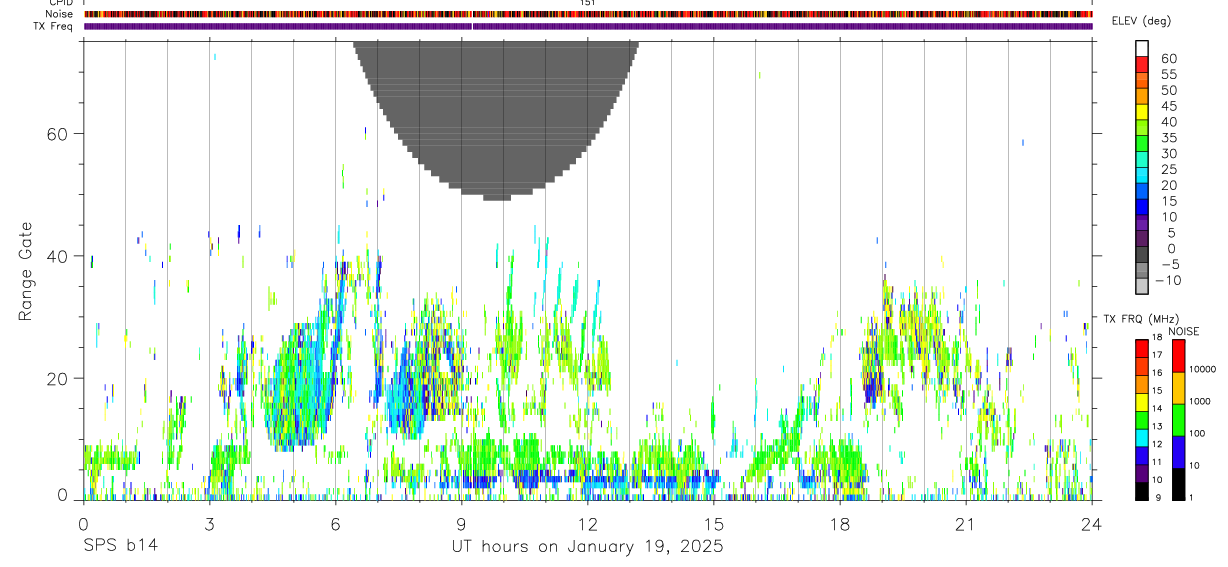The width and height of the screenshot is (1228, 567).
Task: Click the NOISE legend value 1000
Action: click(1201, 401)
